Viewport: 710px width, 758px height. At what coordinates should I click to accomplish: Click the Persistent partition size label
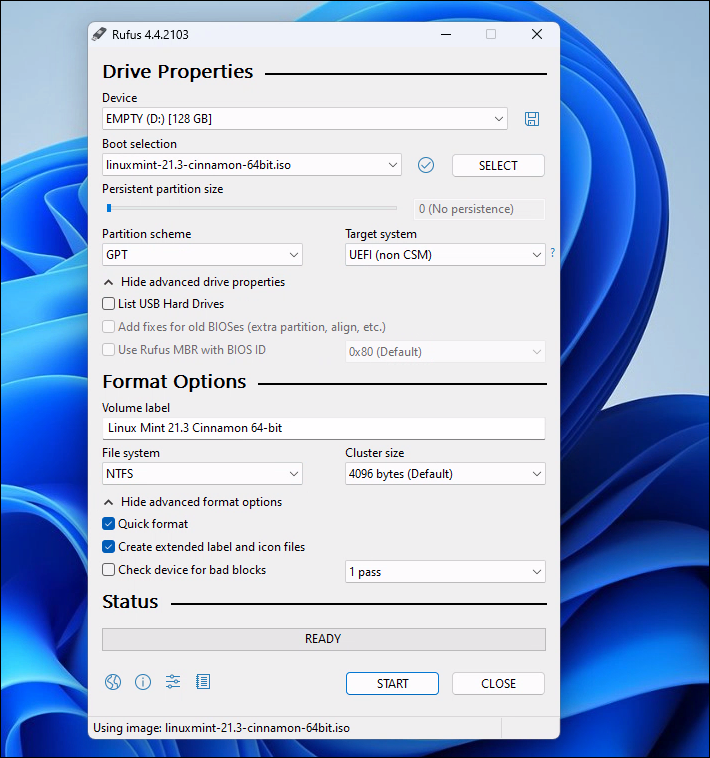click(x=163, y=189)
